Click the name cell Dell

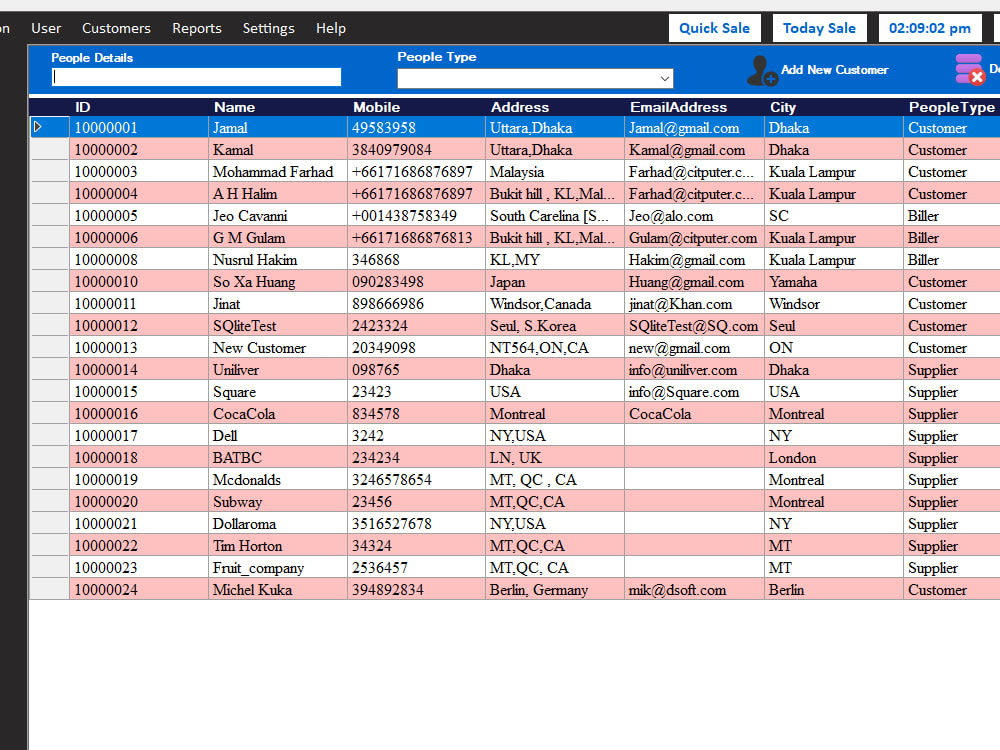pos(278,436)
